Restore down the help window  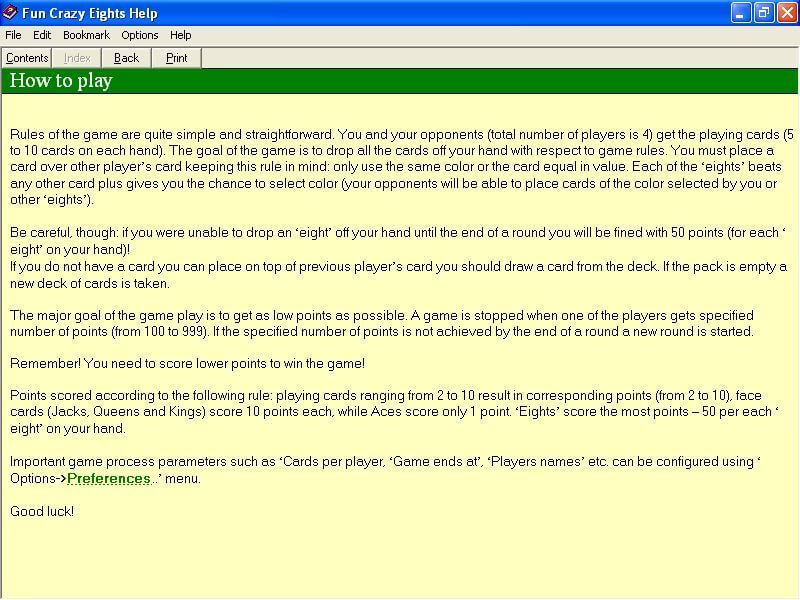pos(764,13)
